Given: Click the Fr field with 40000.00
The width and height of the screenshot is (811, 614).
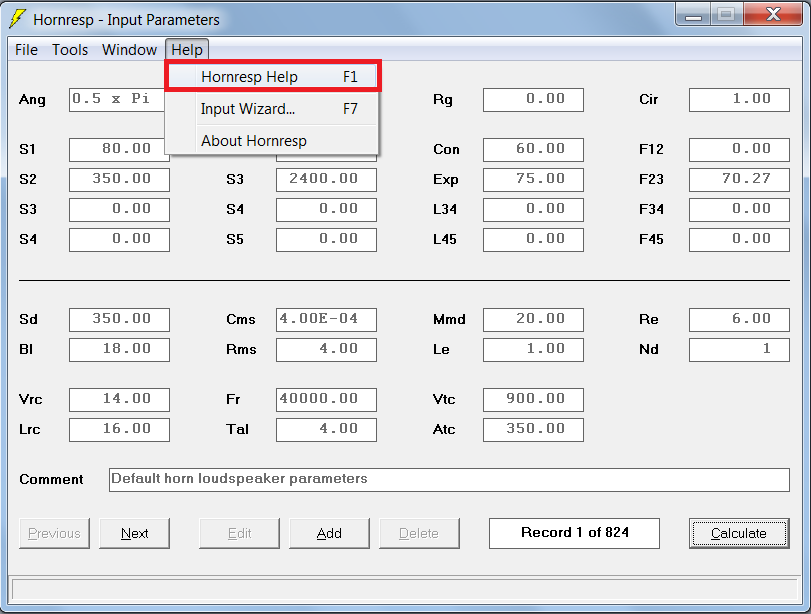Looking at the screenshot, I should point(326,400).
